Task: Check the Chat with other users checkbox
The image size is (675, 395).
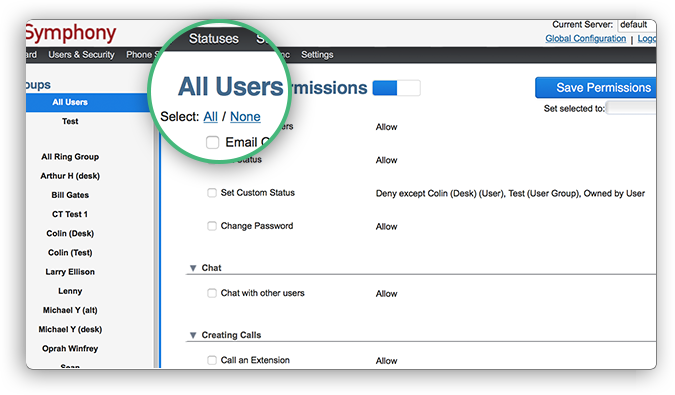Action: tap(212, 293)
